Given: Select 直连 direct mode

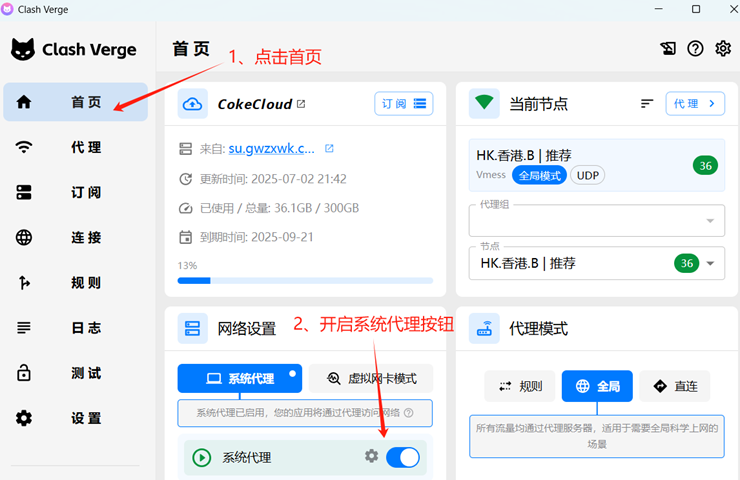Looking at the screenshot, I should tap(675, 387).
